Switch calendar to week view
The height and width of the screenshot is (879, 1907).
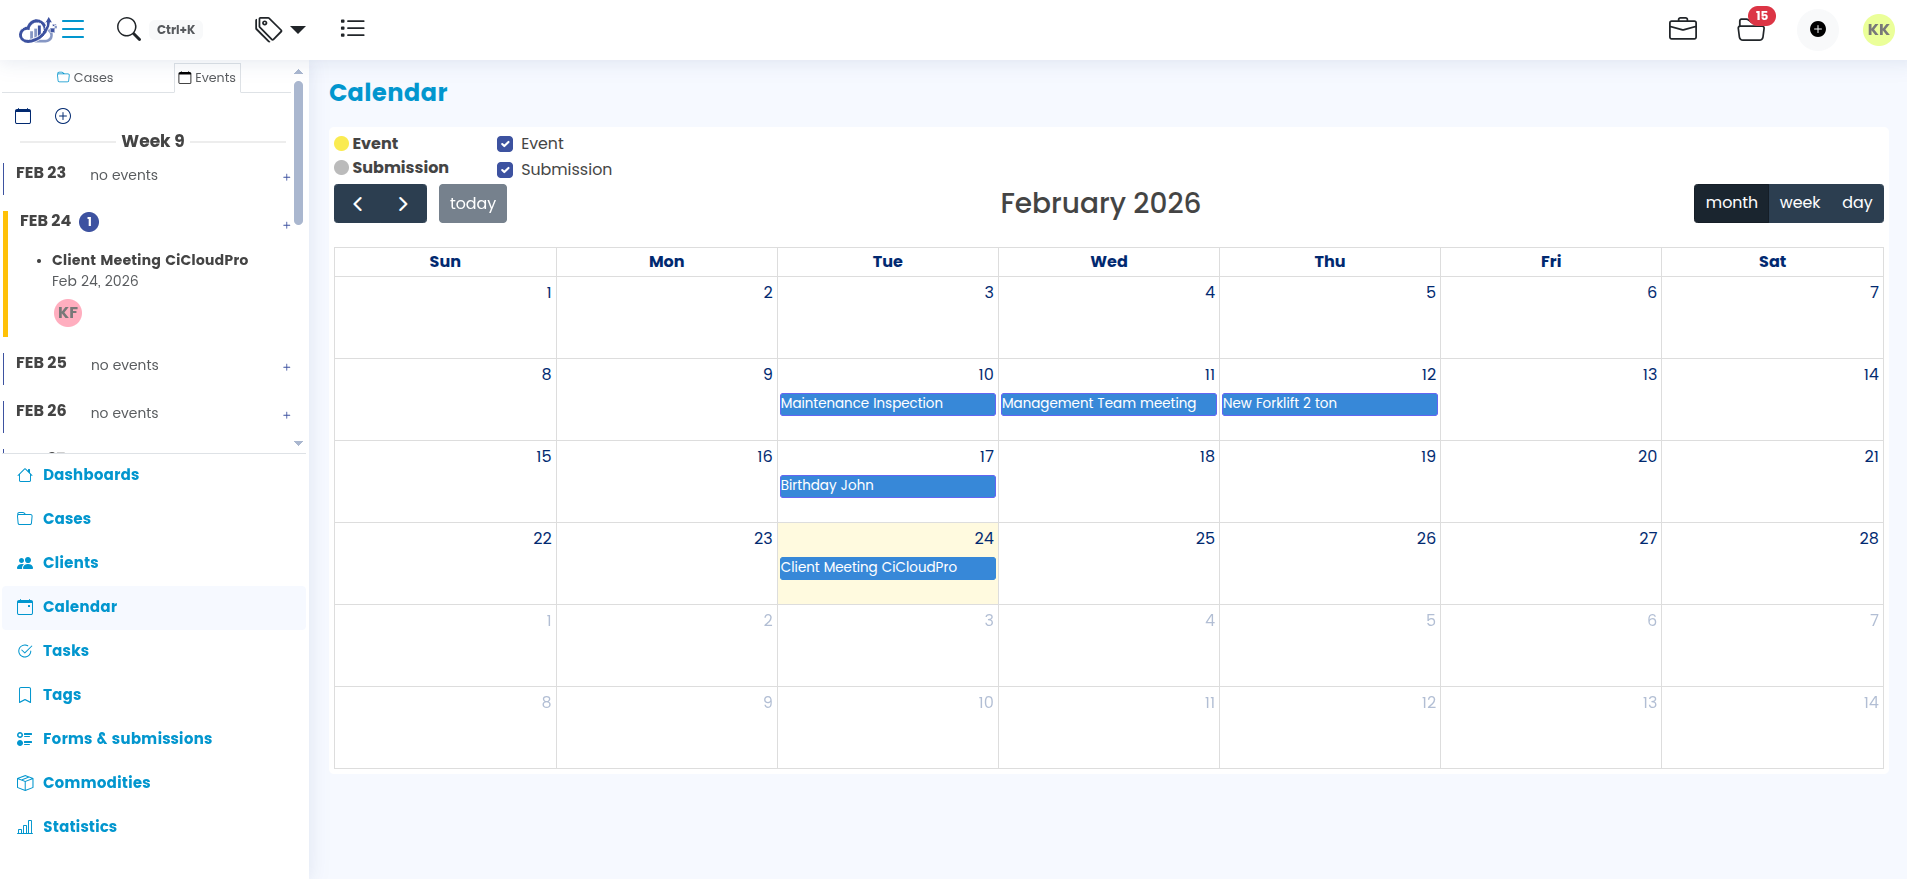pyautogui.click(x=1799, y=203)
